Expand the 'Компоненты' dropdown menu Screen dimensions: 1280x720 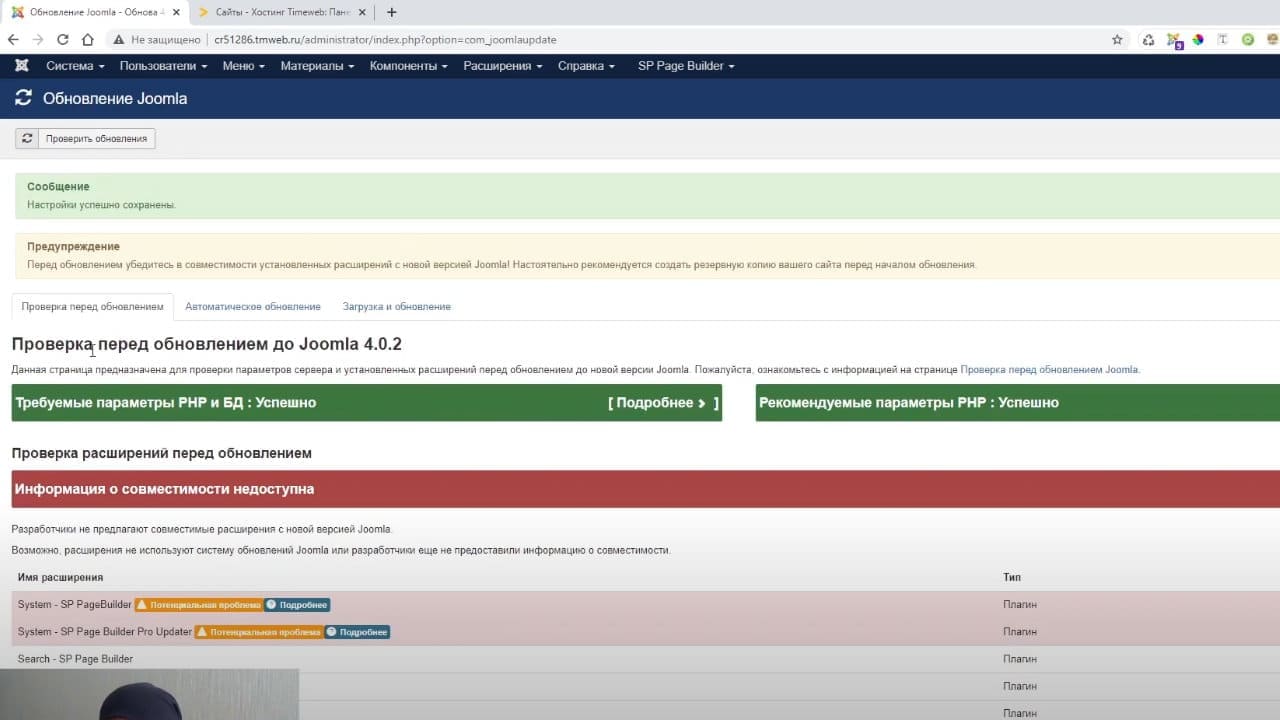[x=409, y=66]
